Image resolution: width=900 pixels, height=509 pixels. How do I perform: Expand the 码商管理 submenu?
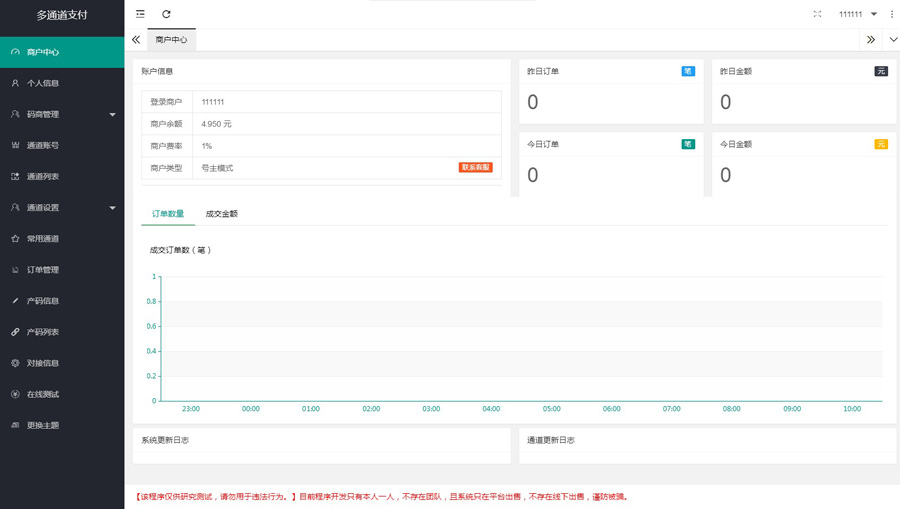tap(62, 114)
